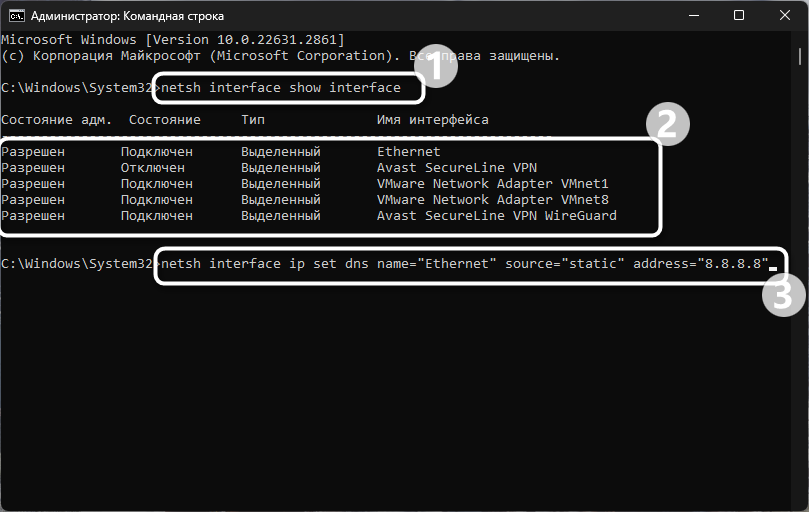Screen dimensions: 809x512
Task: Click the Avast SecureLine VPN WireGuard entry
Action: click(496, 216)
